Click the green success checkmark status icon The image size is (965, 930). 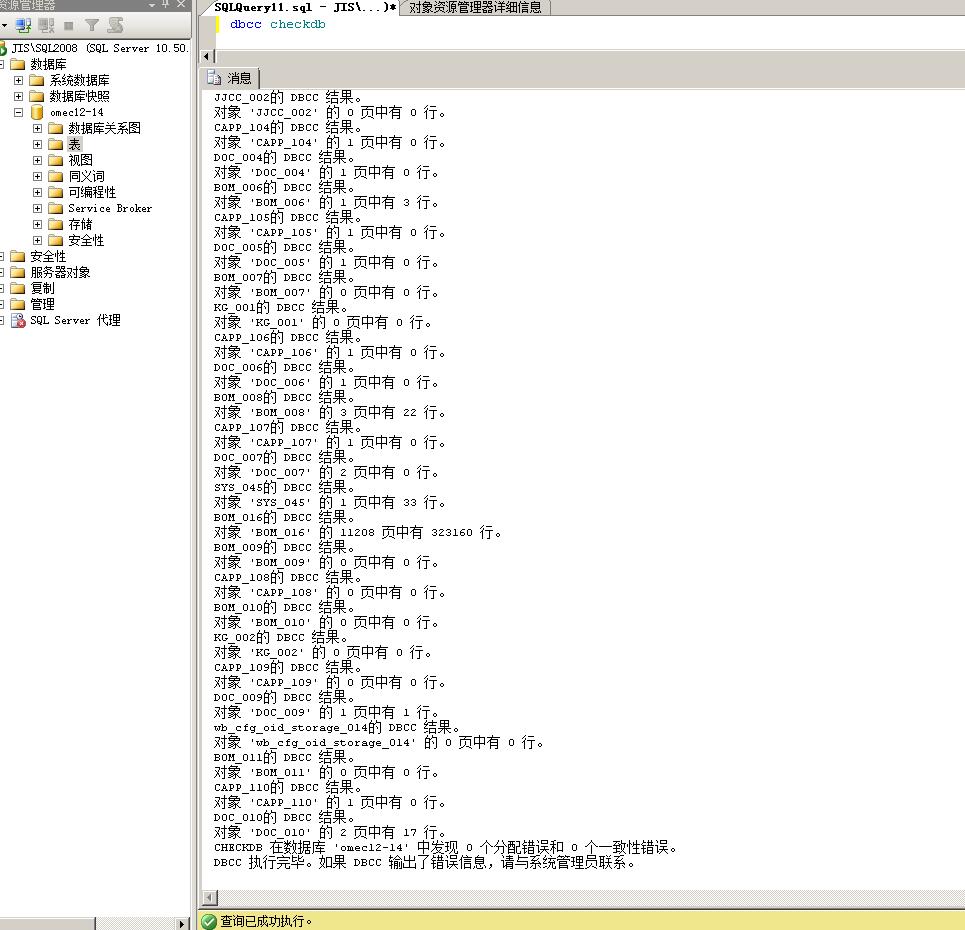coord(209,921)
